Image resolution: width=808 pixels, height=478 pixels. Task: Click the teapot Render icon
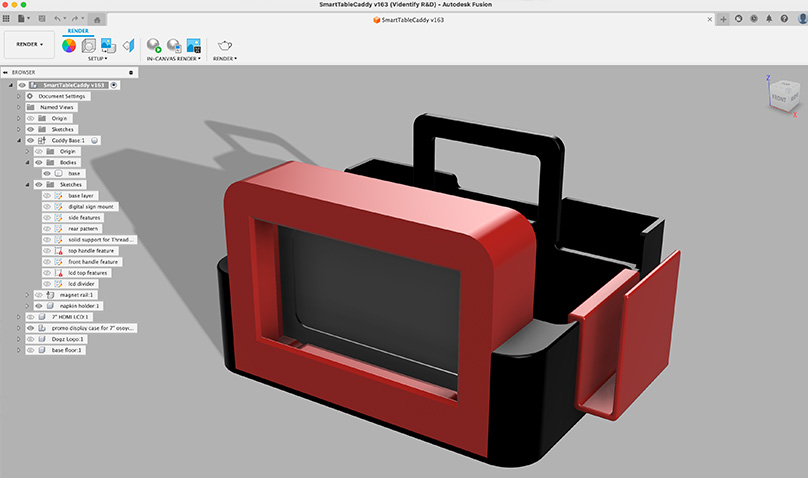pyautogui.click(x=225, y=45)
